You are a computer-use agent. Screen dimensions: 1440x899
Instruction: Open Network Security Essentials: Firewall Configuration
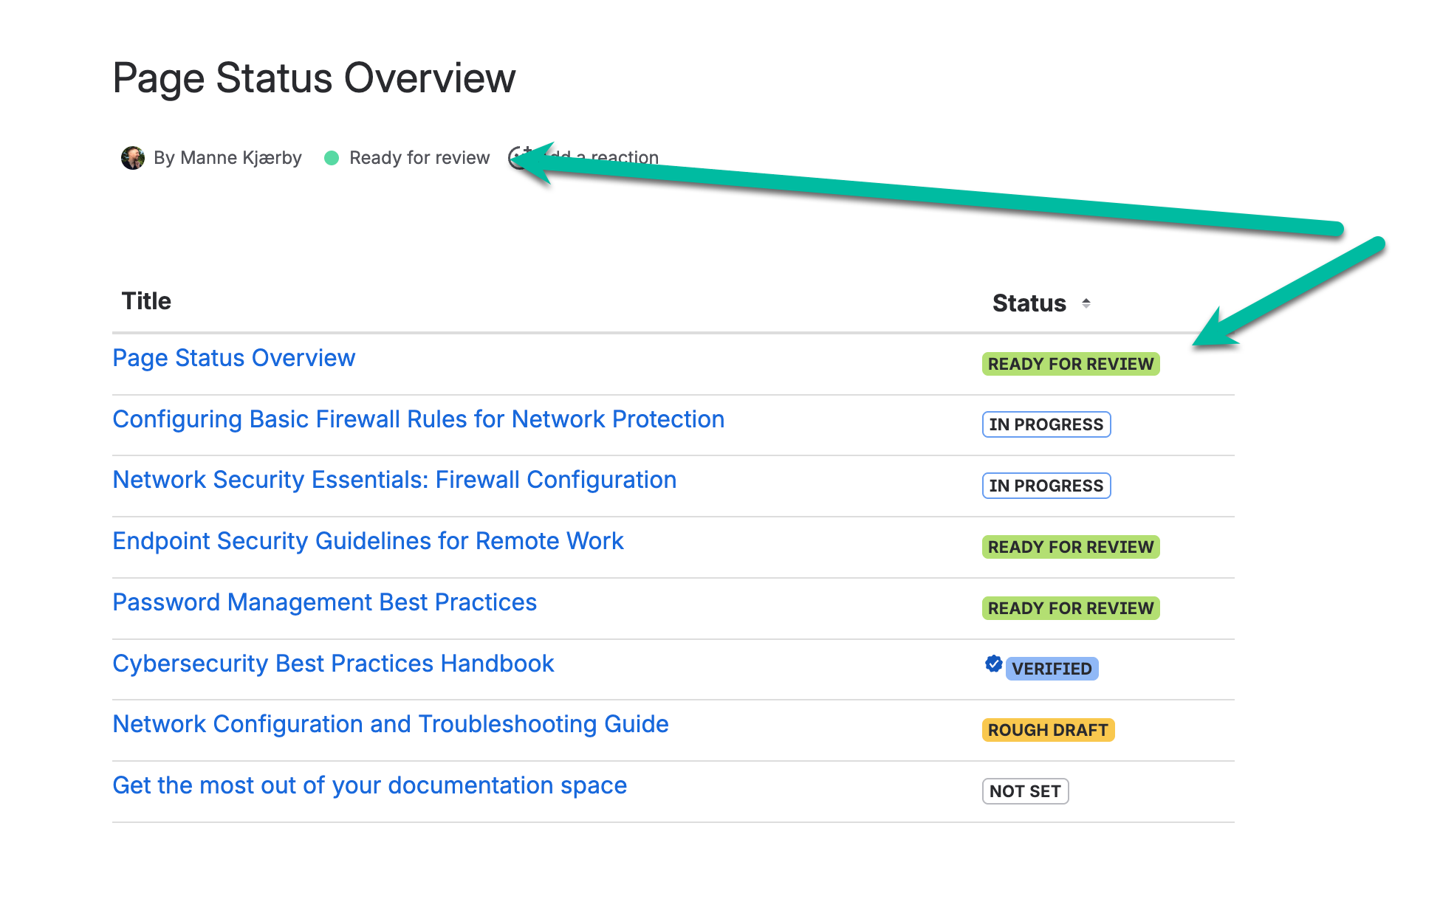(x=394, y=480)
